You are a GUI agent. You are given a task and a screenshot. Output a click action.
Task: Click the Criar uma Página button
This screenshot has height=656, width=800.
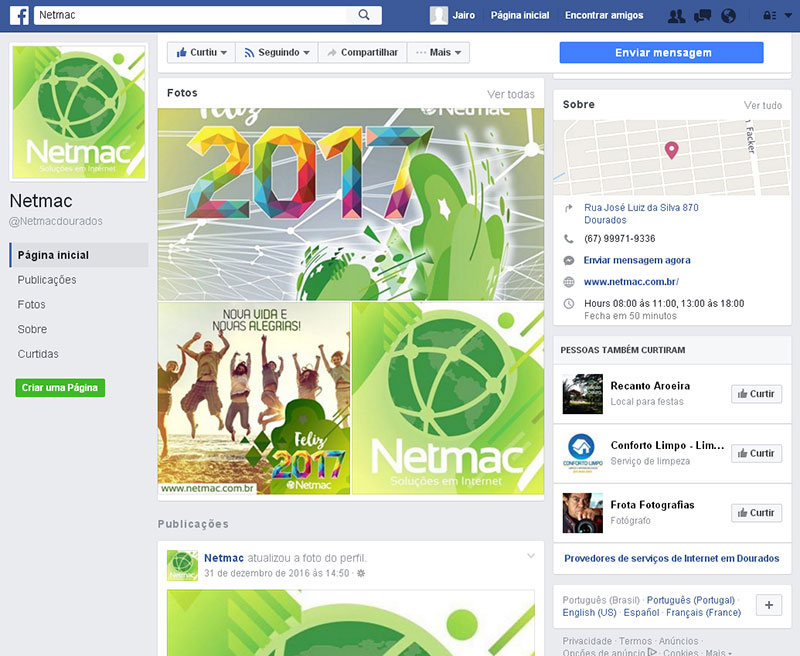click(x=60, y=388)
